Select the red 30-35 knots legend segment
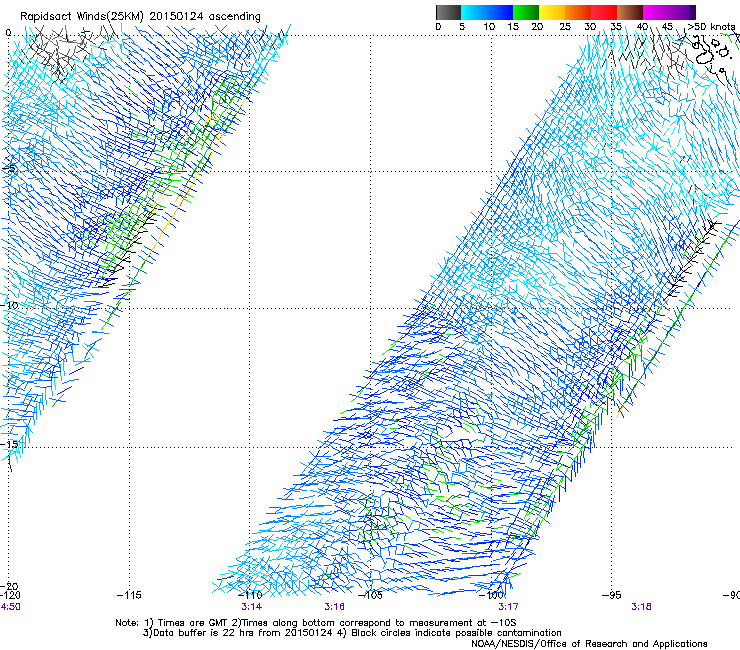Image resolution: width=740 pixels, height=650 pixels. coord(604,12)
